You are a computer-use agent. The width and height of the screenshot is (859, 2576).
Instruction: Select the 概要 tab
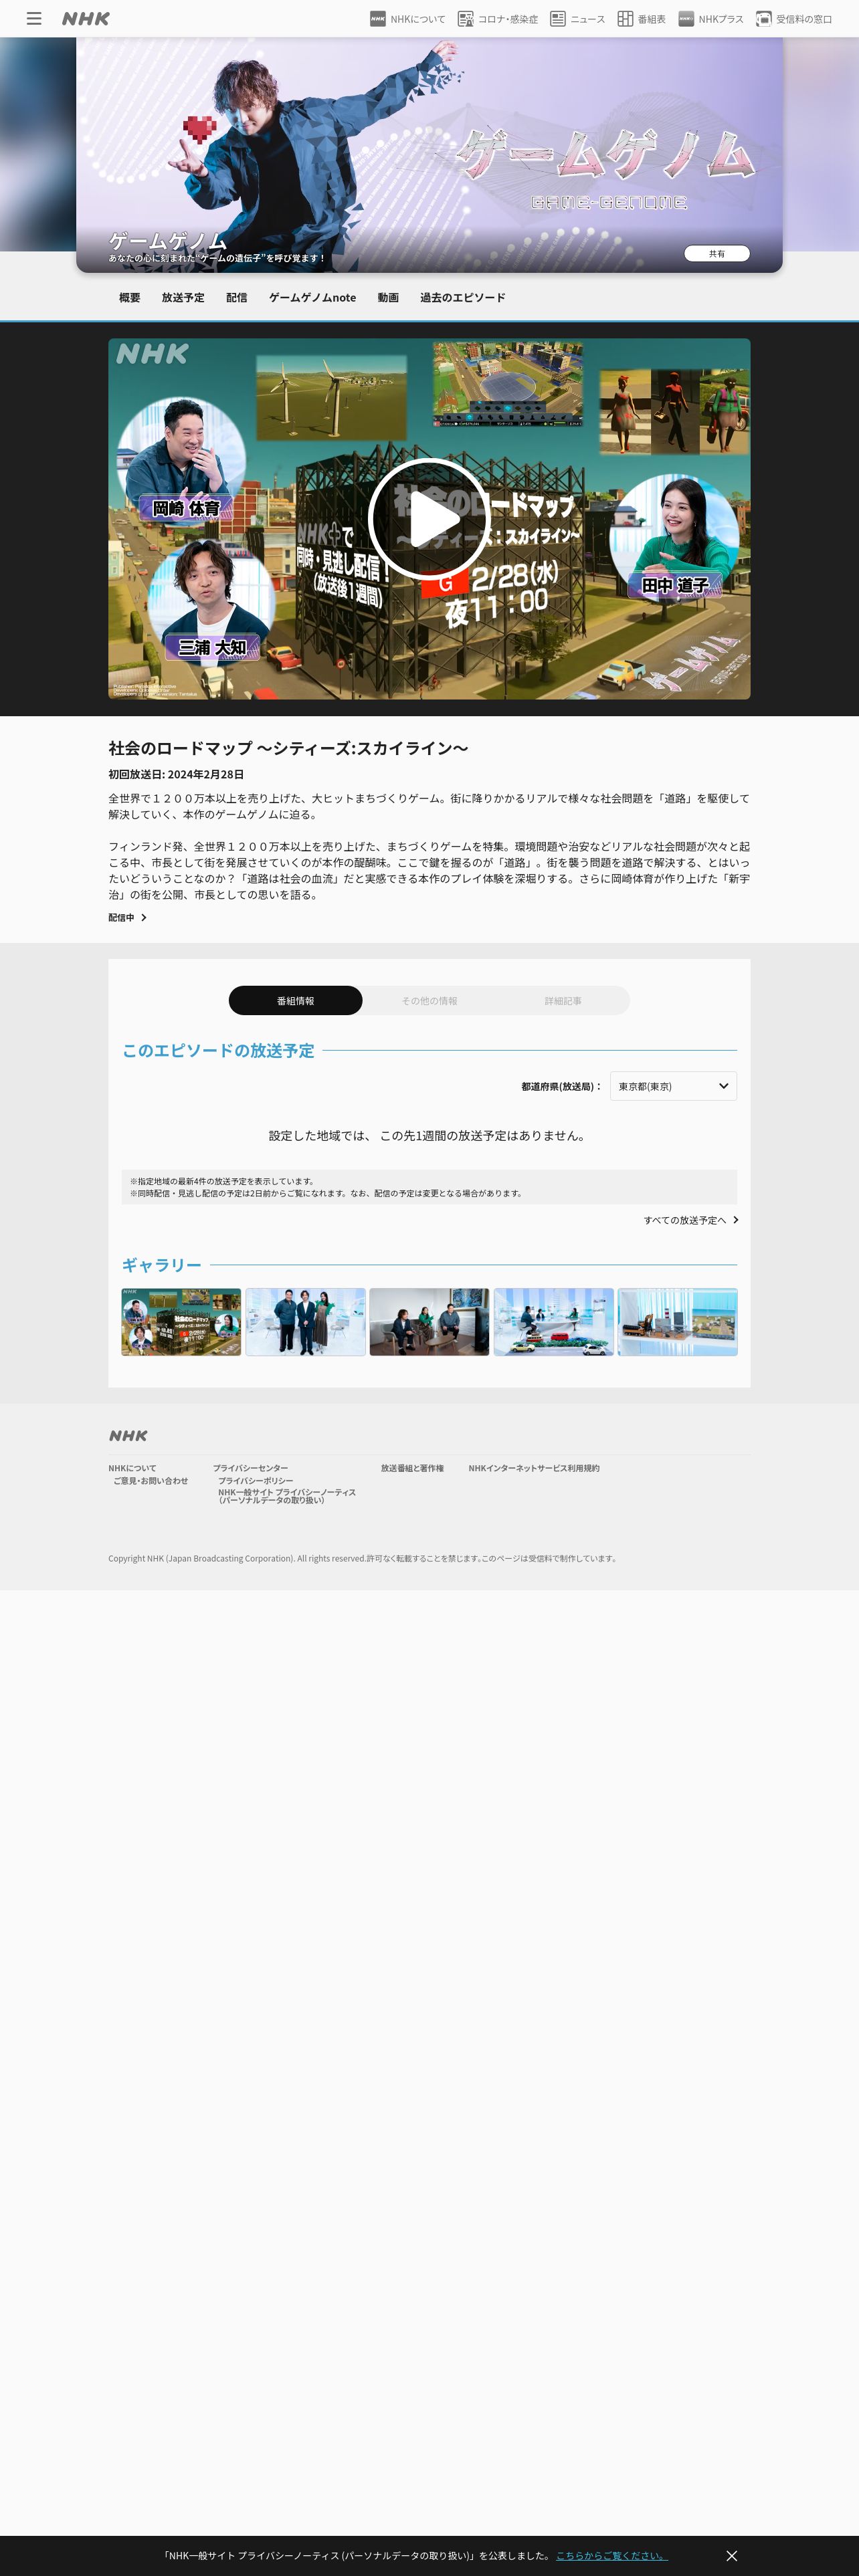(130, 298)
